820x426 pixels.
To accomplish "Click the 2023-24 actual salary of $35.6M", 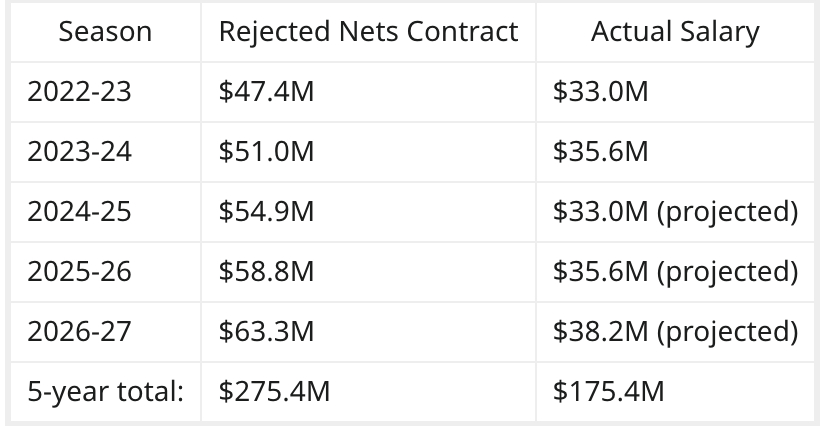I will click(601, 152).
